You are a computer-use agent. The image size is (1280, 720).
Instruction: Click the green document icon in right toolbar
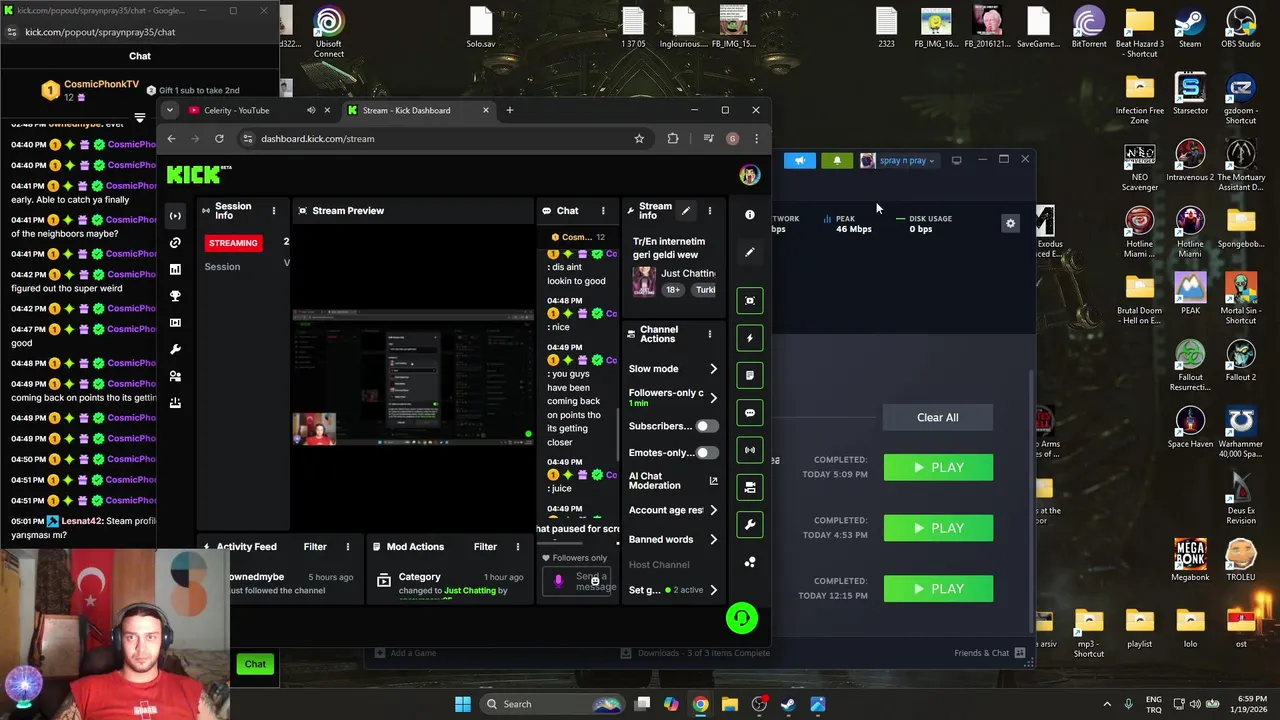click(750, 375)
